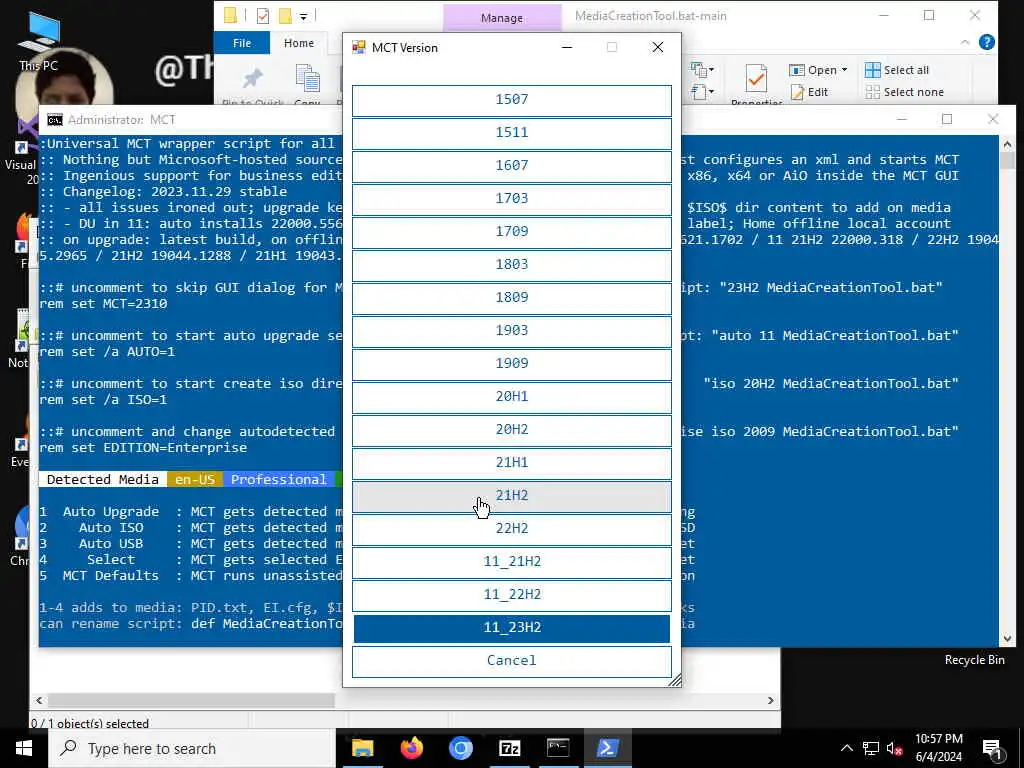The image size is (1024, 768).
Task: Select the 1607 version option
Action: click(x=511, y=166)
